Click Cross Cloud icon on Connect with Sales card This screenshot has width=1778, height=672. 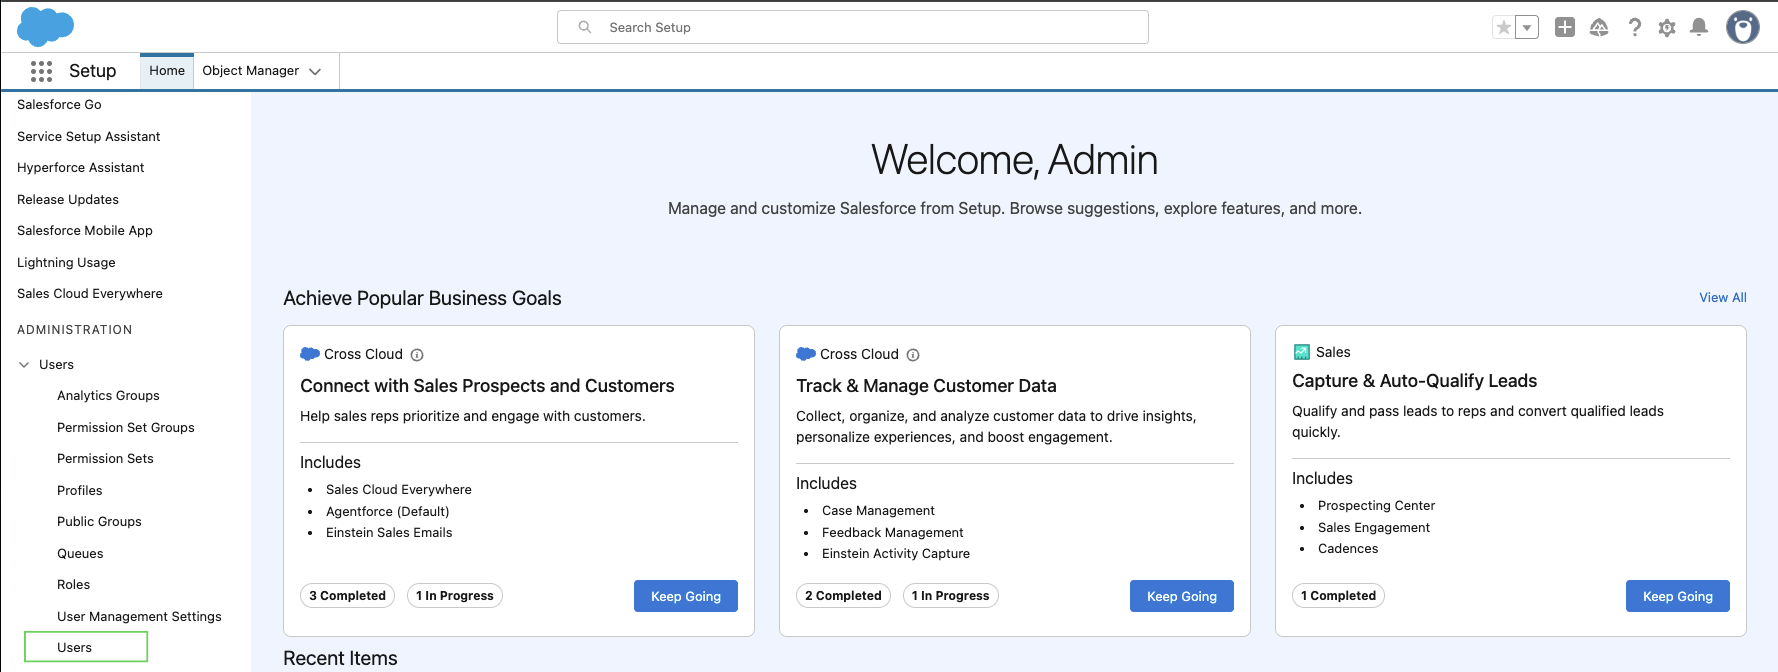coord(309,354)
